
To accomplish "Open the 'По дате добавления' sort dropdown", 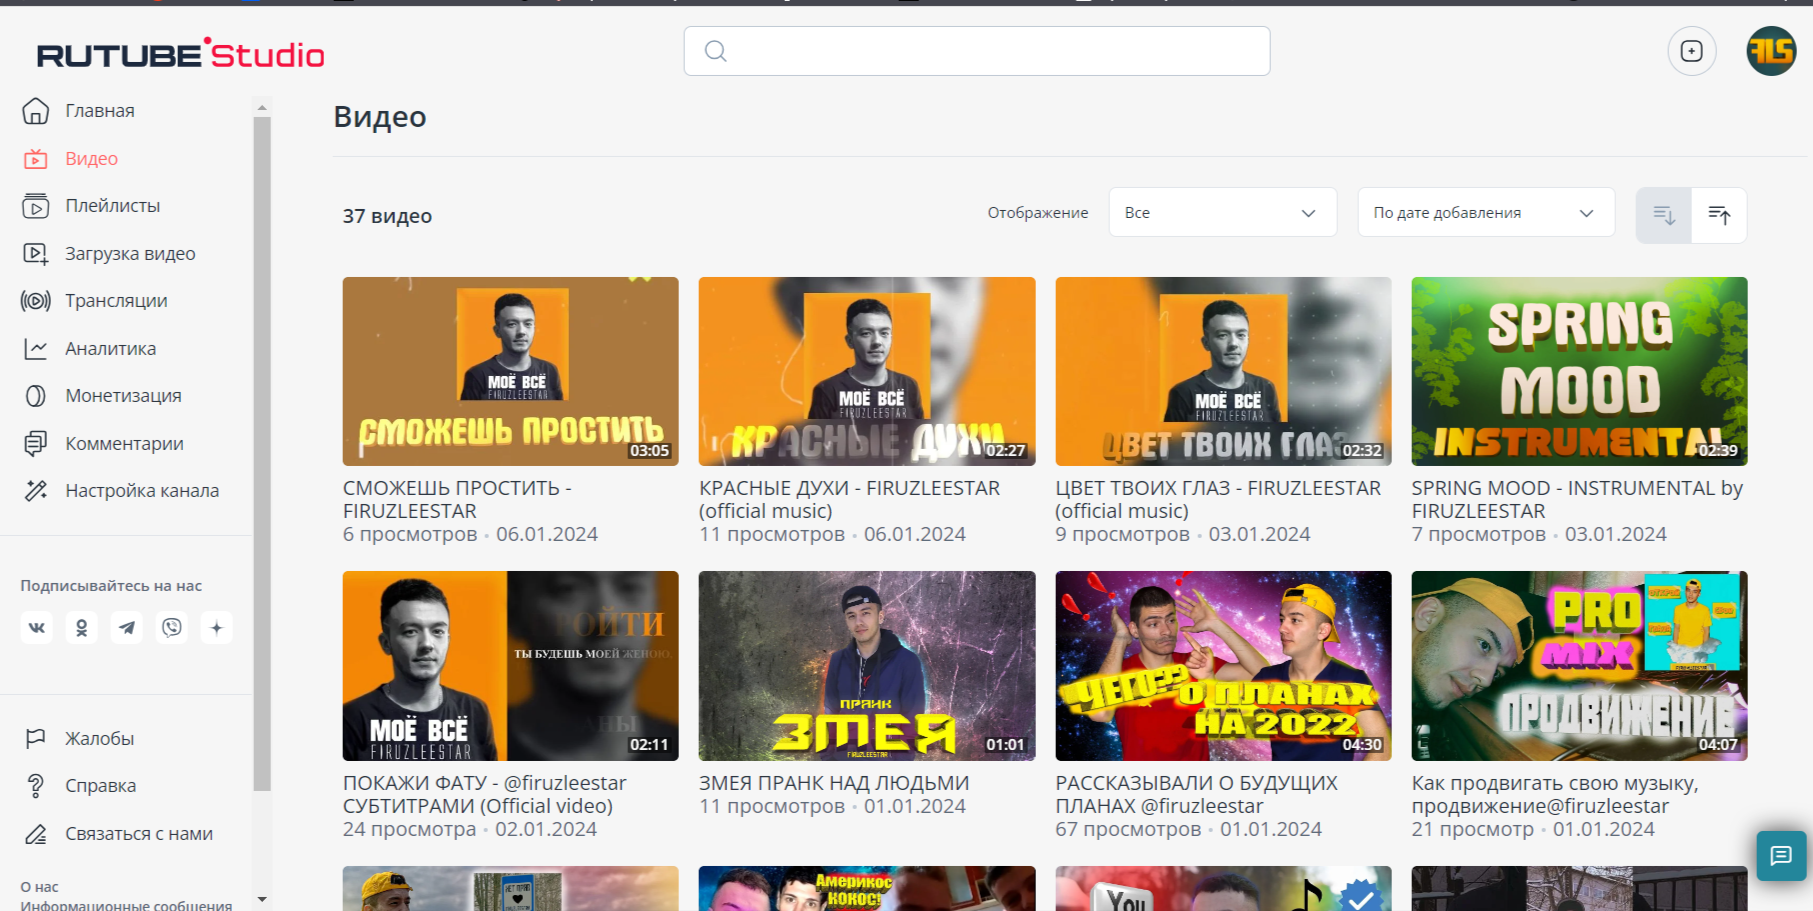I will 1486,212.
